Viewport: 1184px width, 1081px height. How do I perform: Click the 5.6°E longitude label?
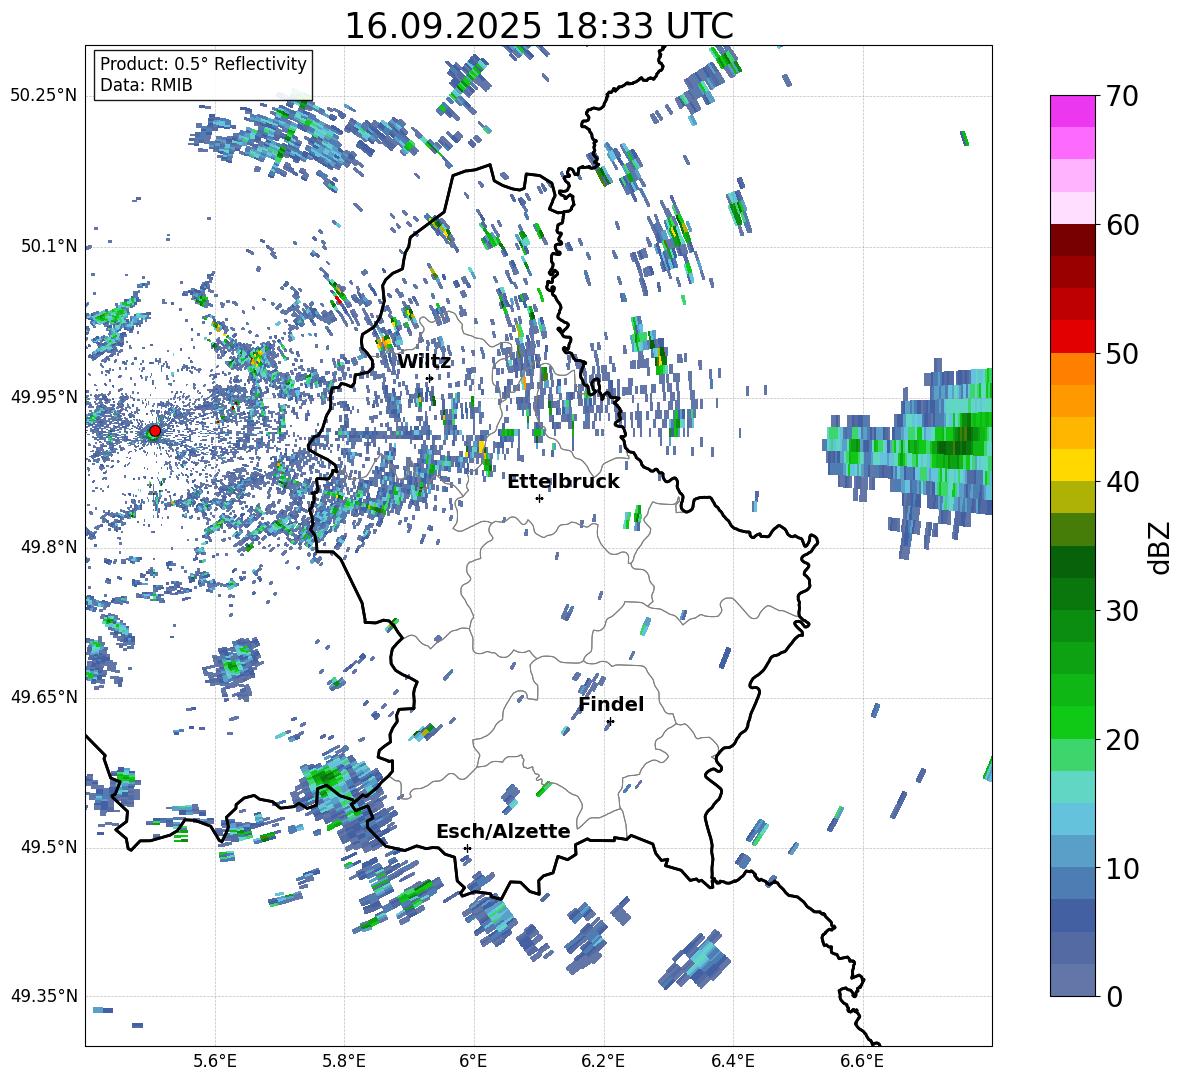215,1061
